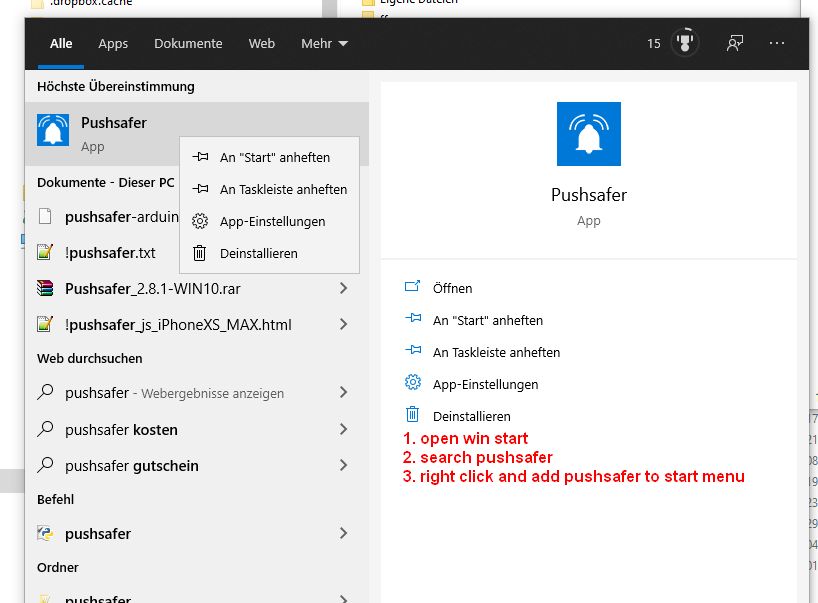
Task: Expand arrow for pushsafer Webergebnisse anzeigen
Action: 343,392
